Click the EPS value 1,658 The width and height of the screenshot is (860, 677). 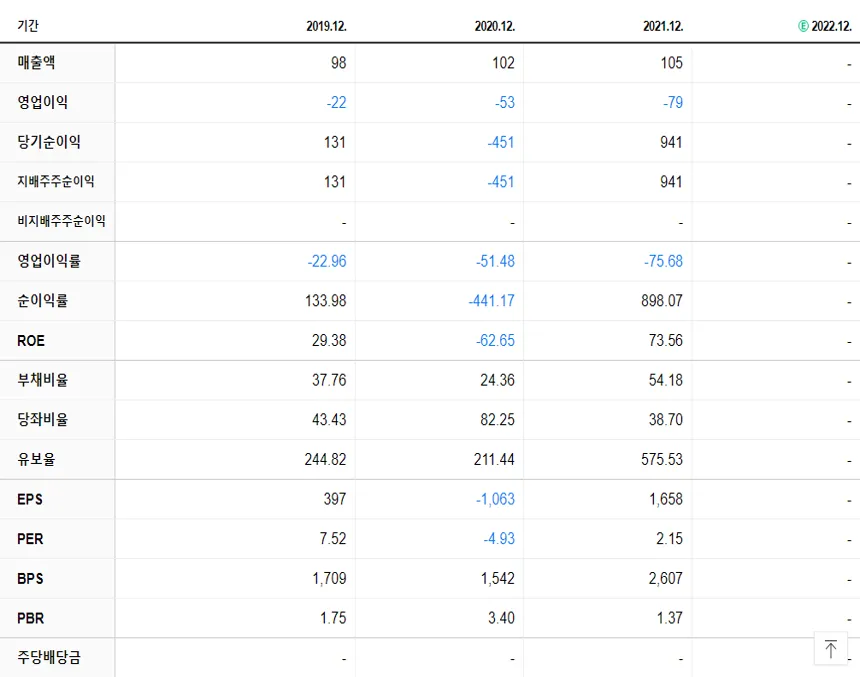click(666, 499)
